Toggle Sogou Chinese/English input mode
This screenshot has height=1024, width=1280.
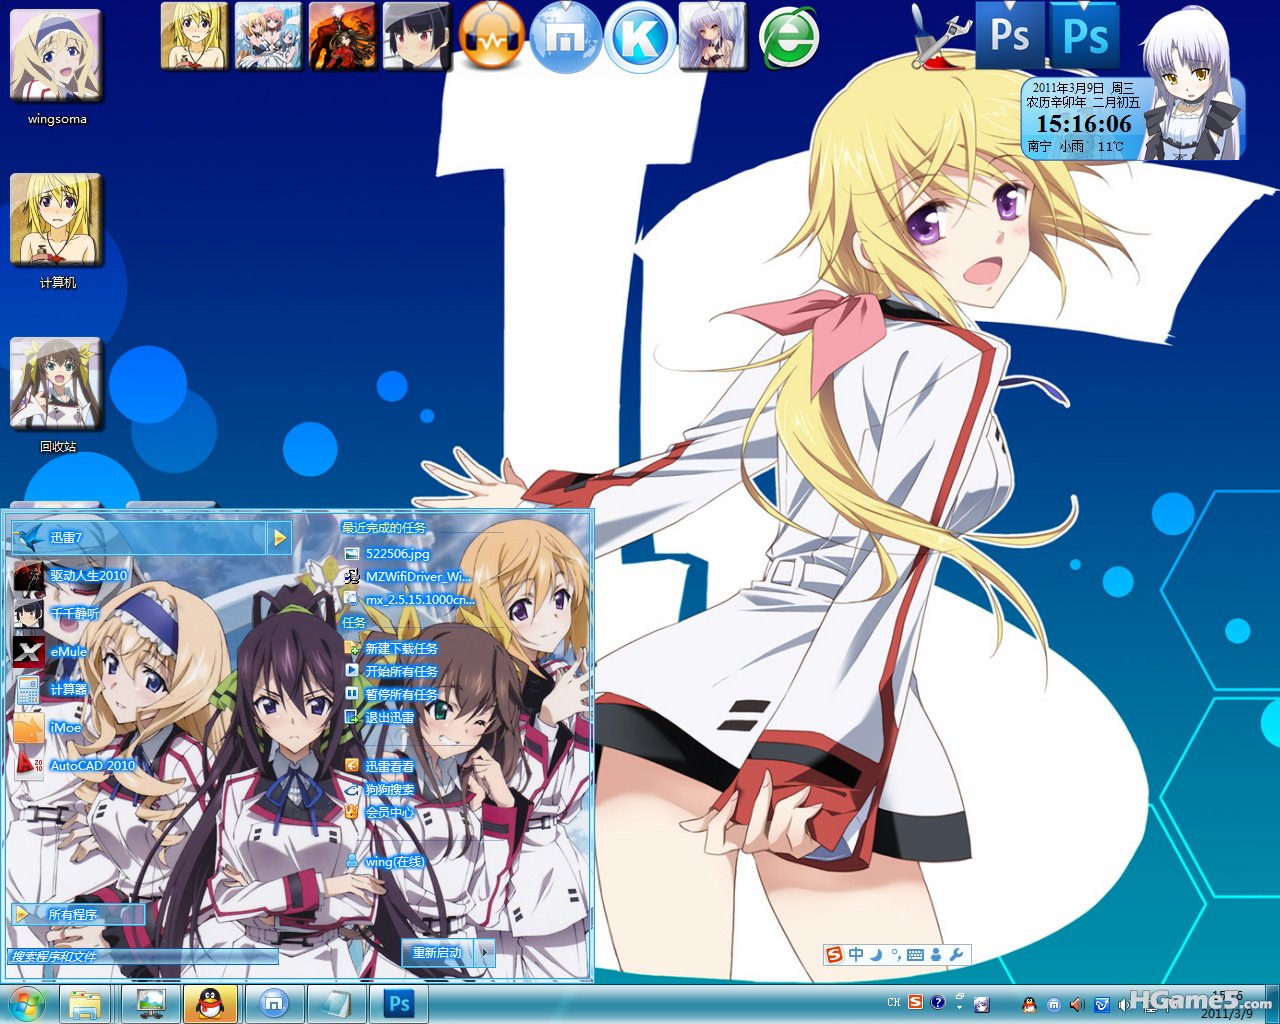click(856, 954)
